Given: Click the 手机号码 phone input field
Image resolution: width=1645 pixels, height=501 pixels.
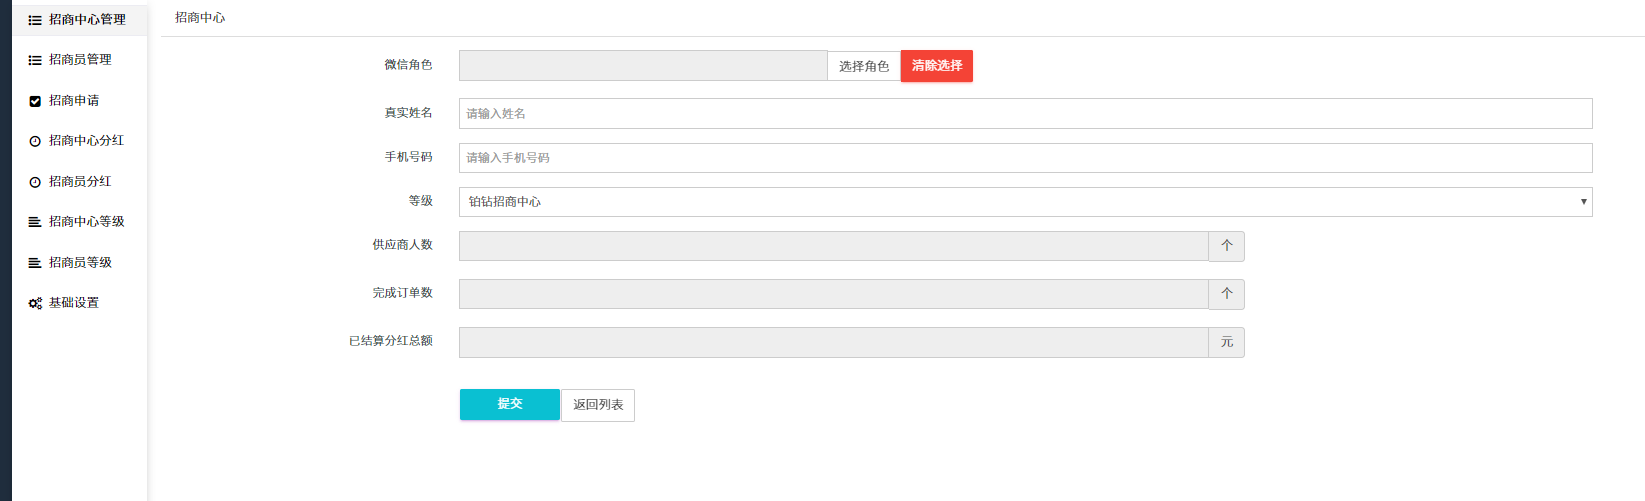Looking at the screenshot, I should [1024, 158].
